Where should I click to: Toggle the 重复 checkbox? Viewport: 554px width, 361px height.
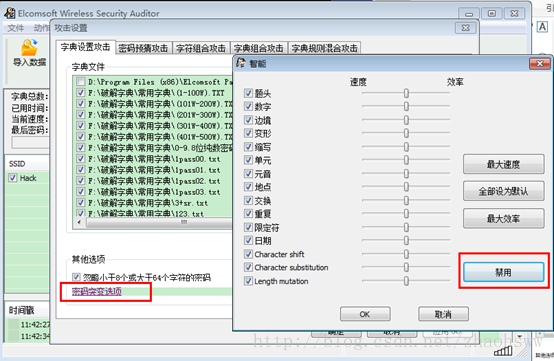click(248, 213)
